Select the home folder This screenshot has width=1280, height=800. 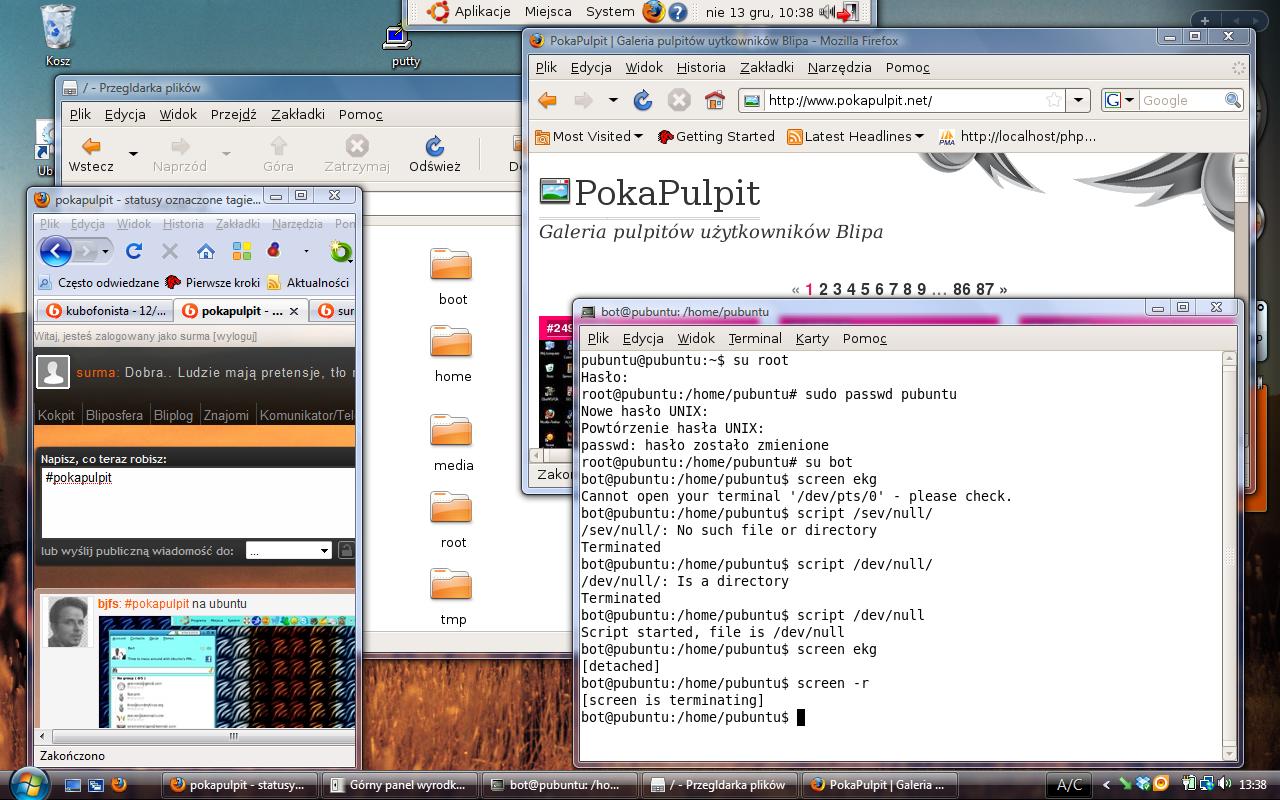(452, 353)
